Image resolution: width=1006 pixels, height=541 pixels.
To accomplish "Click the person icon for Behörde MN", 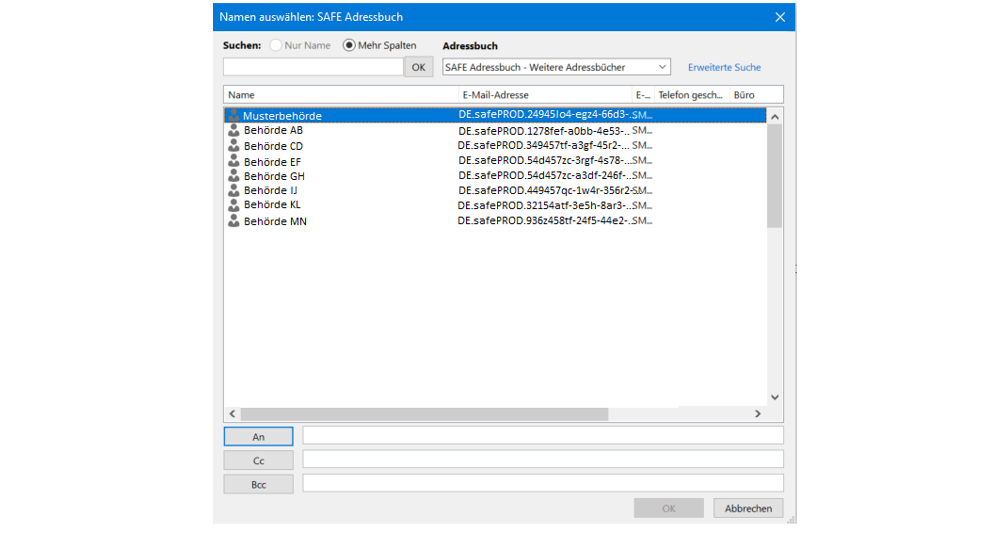I will (234, 221).
